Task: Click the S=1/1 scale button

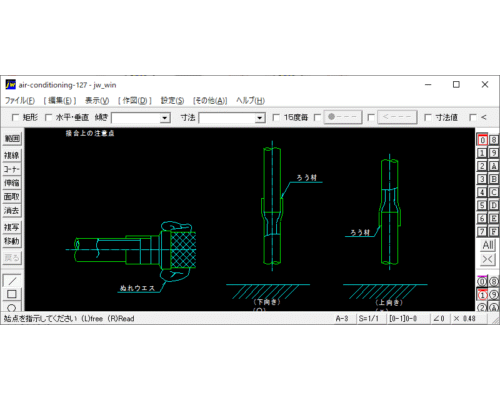Action: (x=369, y=319)
